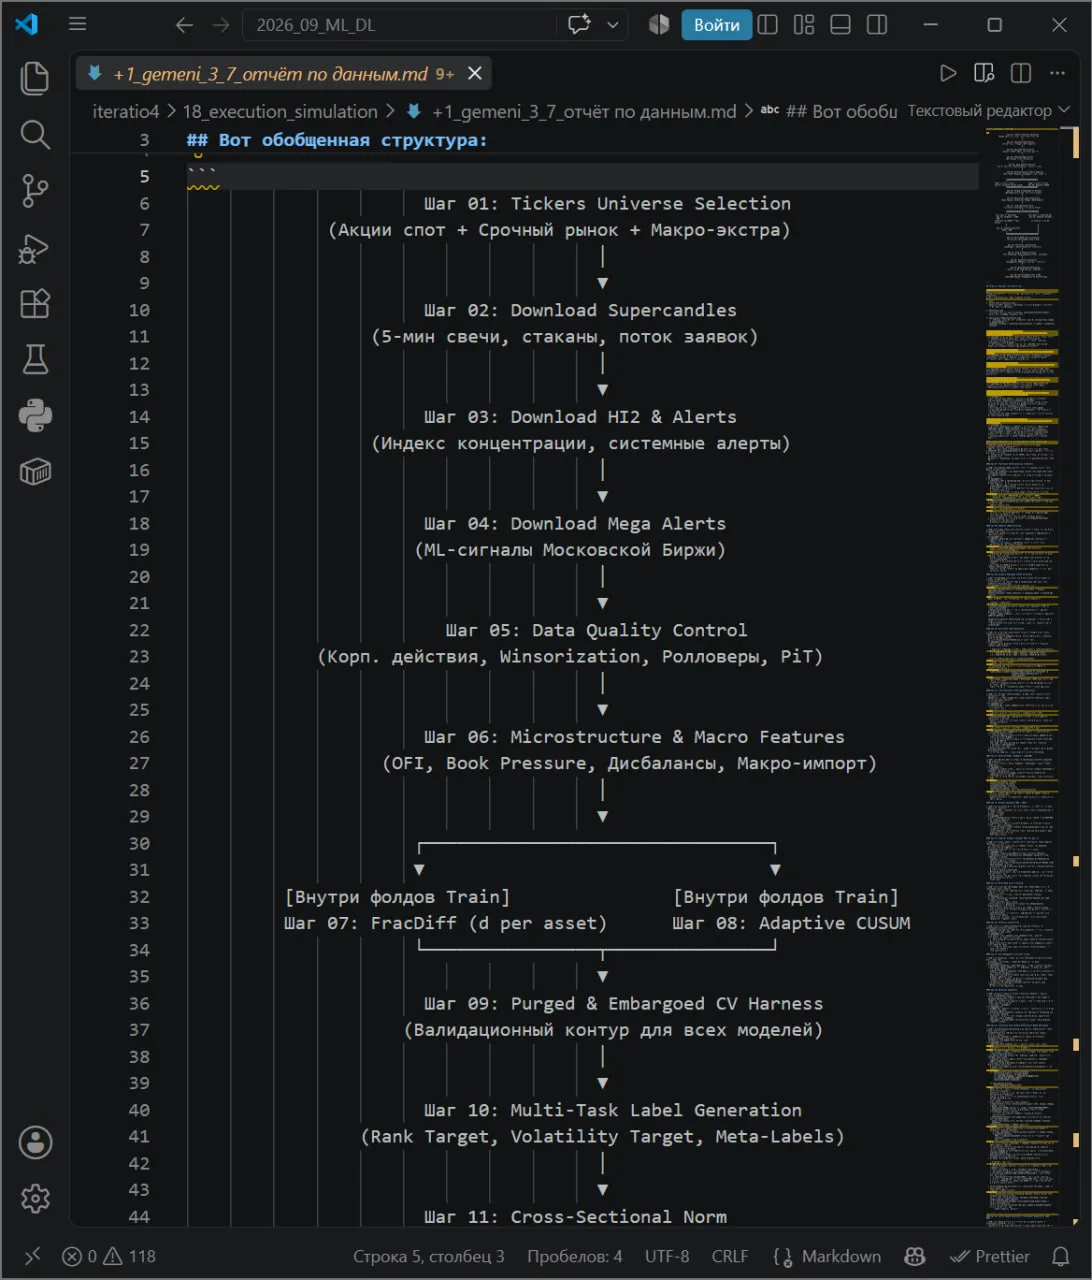Open the remote window icon in status bar

pos(33,1256)
